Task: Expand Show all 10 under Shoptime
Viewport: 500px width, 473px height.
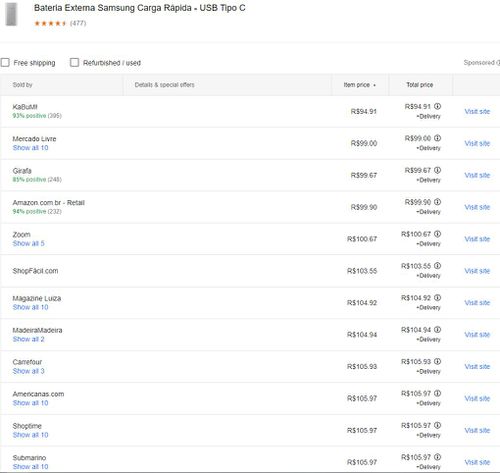Action: click(30, 435)
